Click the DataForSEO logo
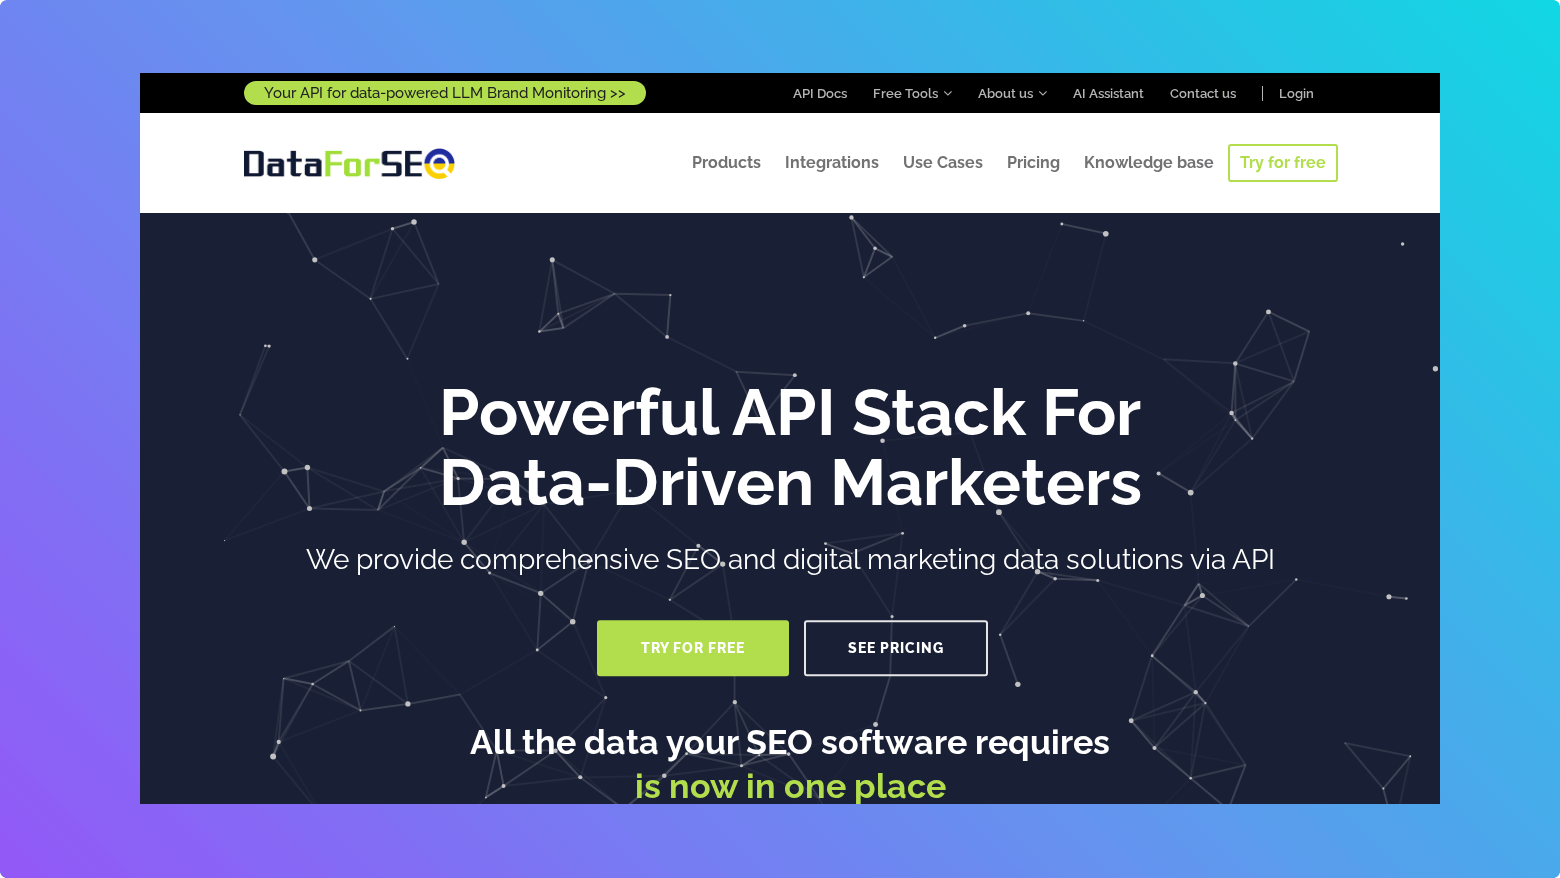Viewport: 1560px width, 878px height. click(347, 163)
